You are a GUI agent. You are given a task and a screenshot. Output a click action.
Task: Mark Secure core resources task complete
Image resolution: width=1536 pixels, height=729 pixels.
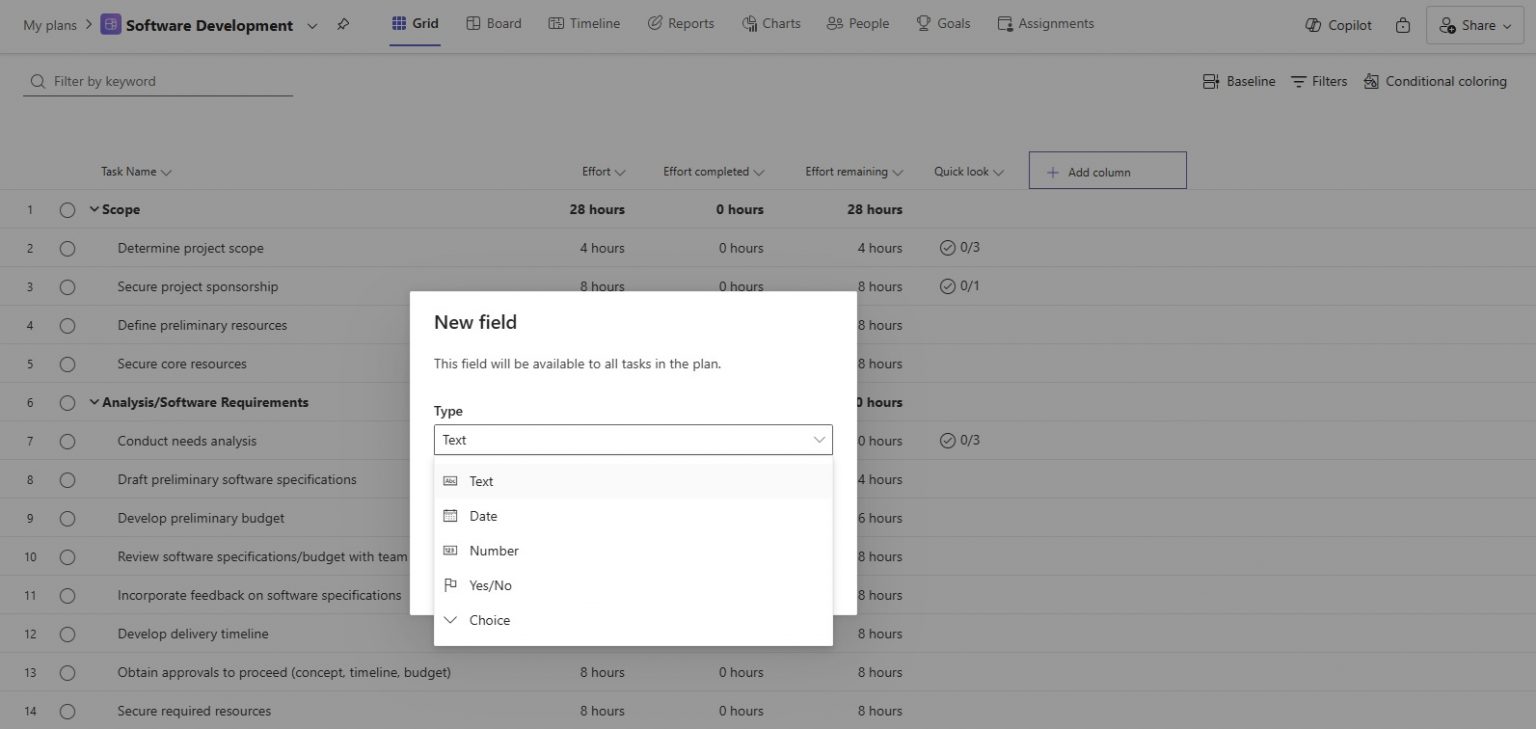[67, 364]
